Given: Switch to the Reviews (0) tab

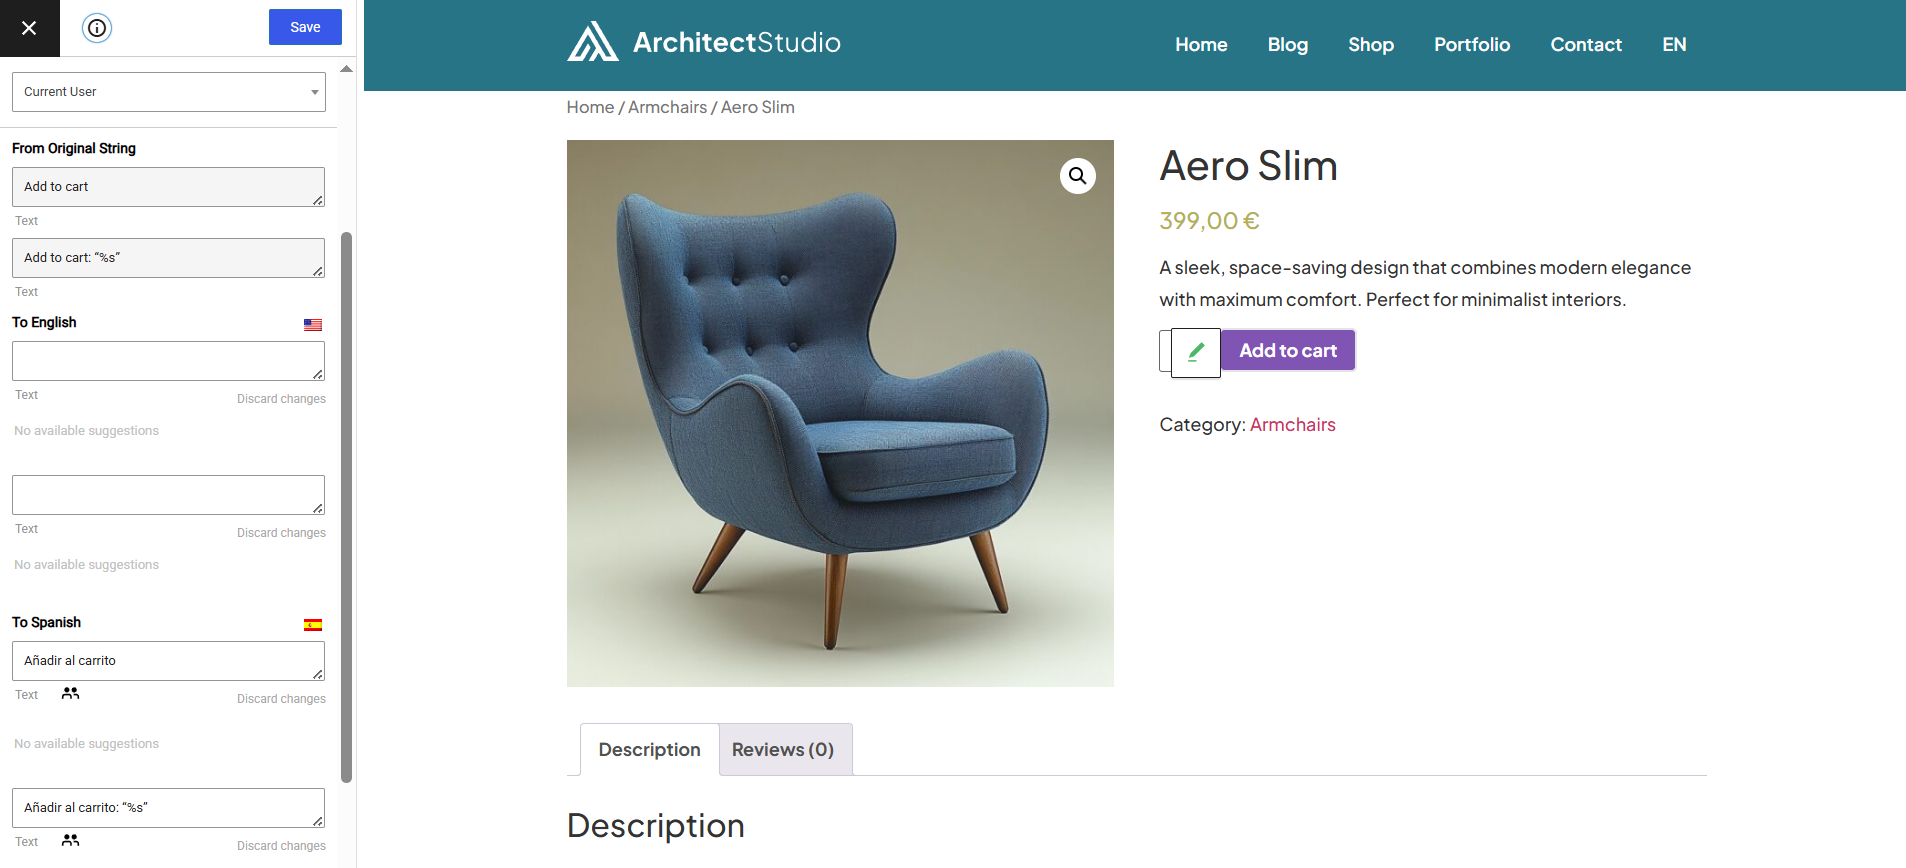Looking at the screenshot, I should click(785, 749).
